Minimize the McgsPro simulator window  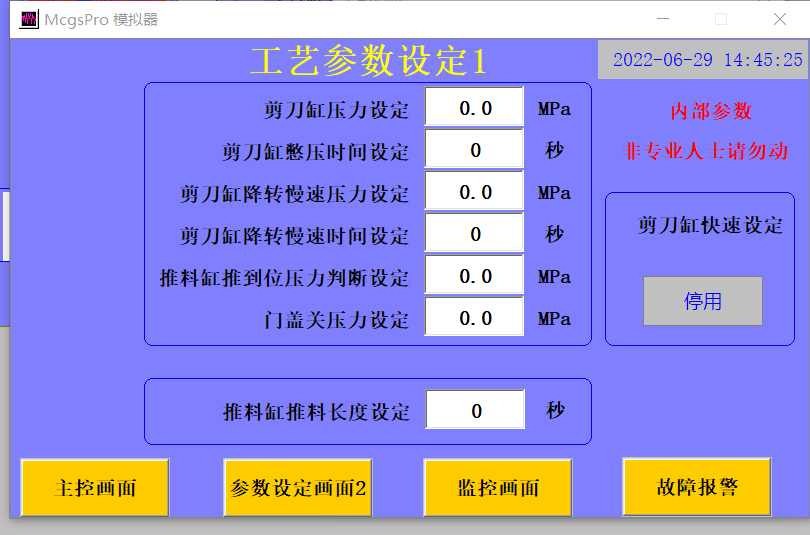tap(662, 19)
